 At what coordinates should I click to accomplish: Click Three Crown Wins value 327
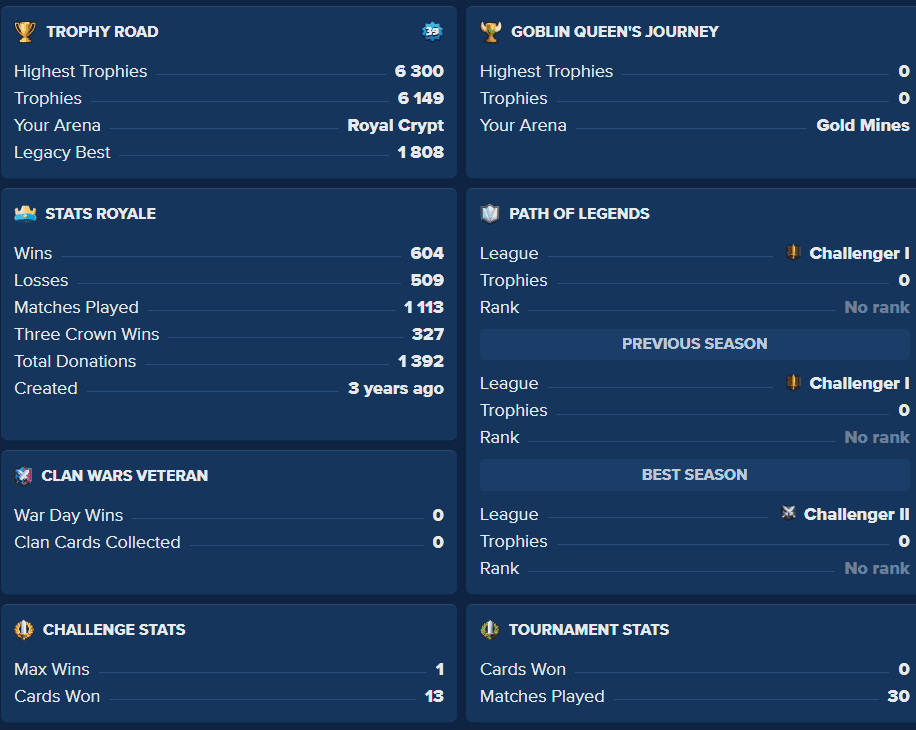click(428, 334)
